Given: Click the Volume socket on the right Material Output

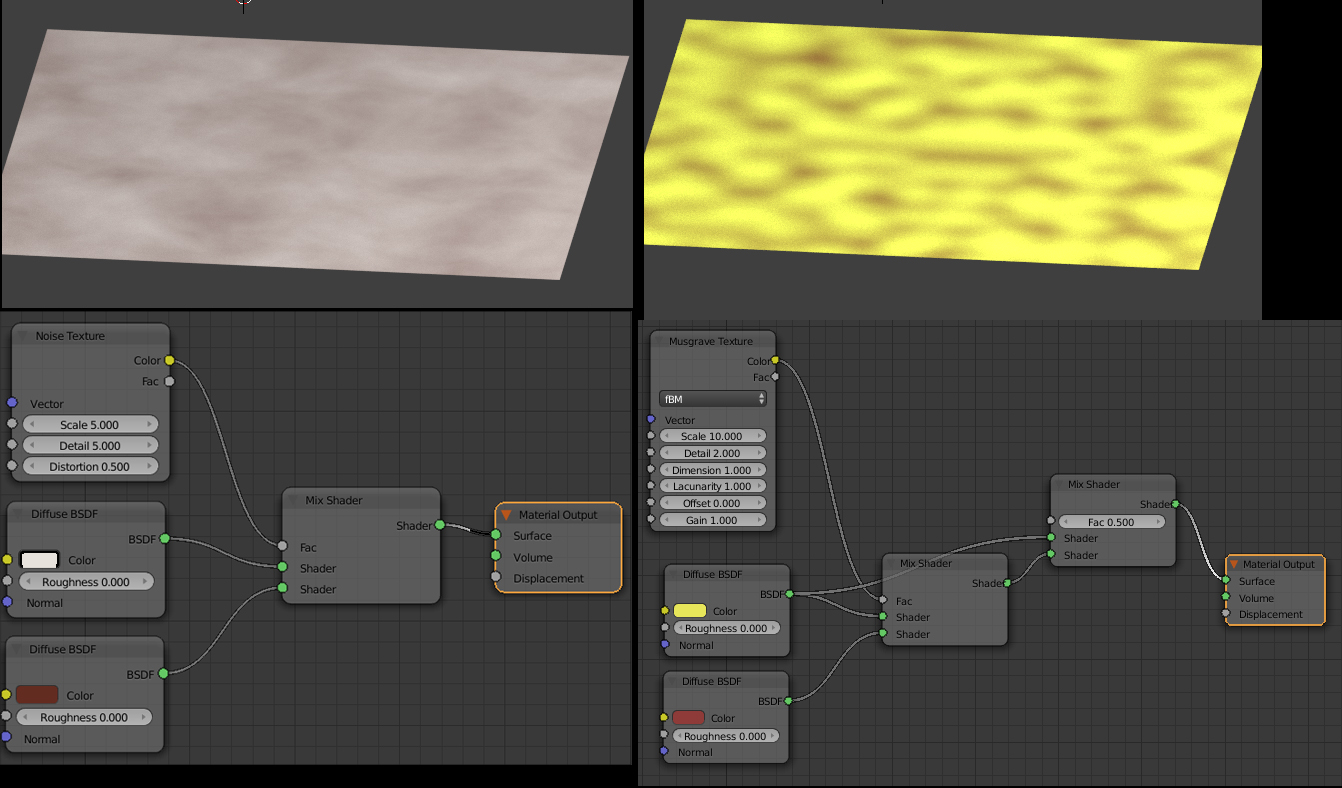Looking at the screenshot, I should pyautogui.click(x=1226, y=597).
